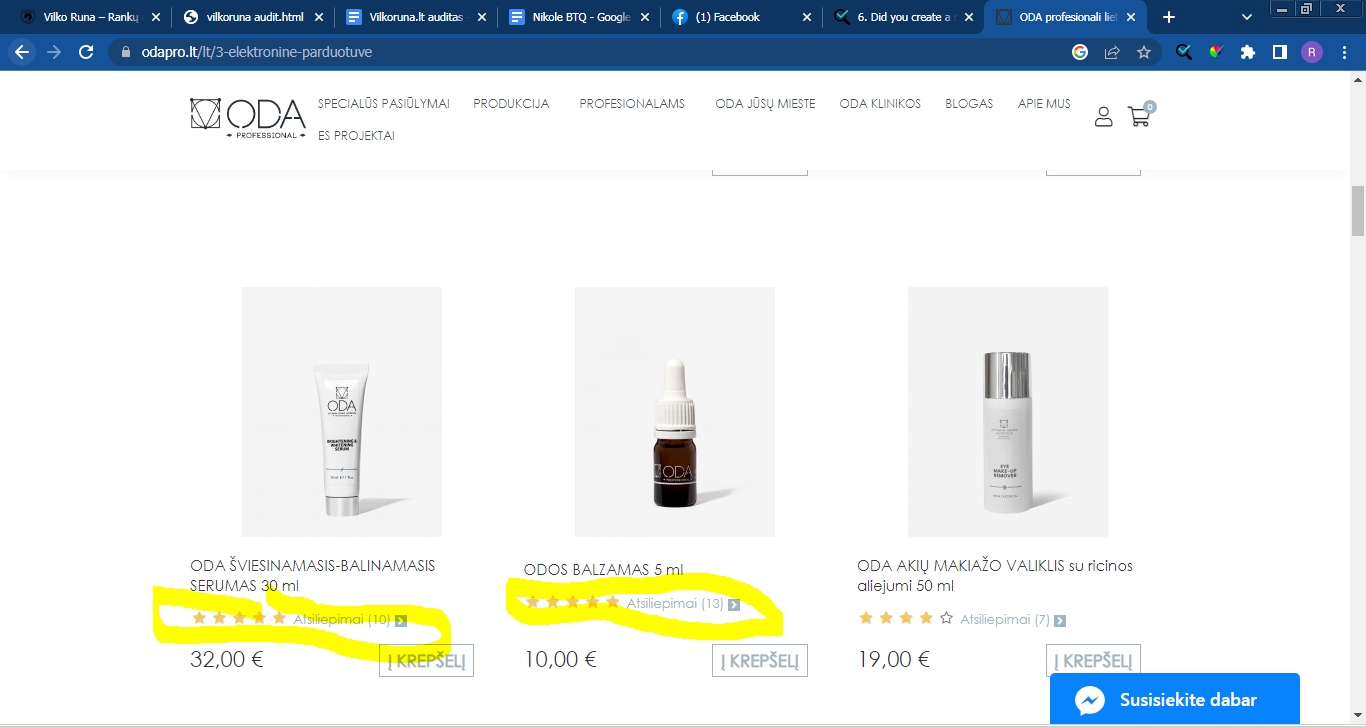Open the shopping cart

point(1140,115)
